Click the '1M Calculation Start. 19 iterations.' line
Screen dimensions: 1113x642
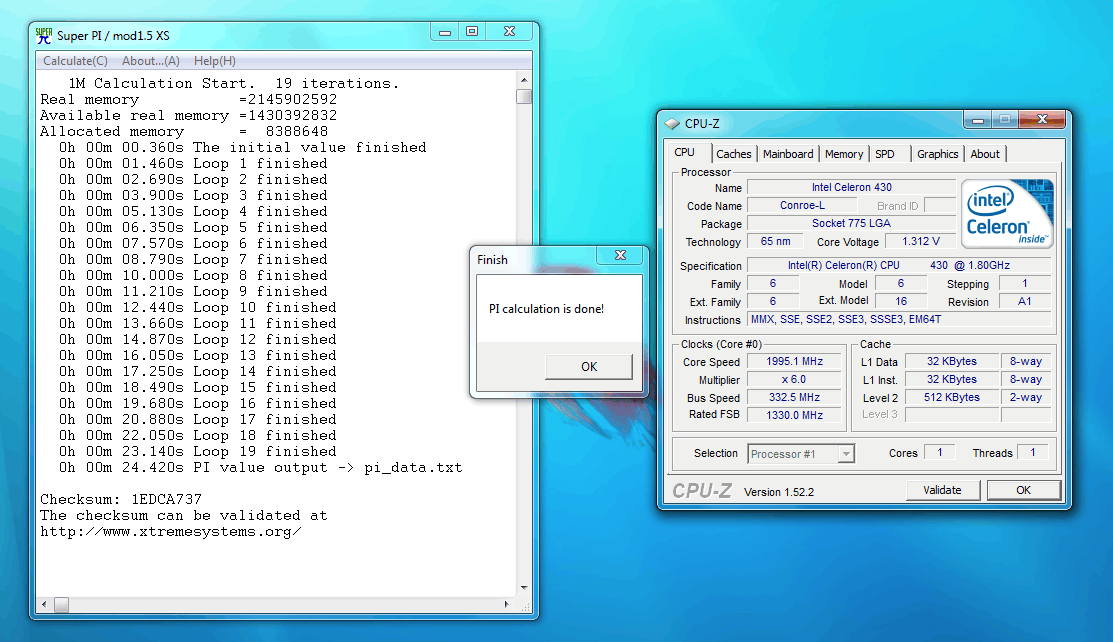tap(234, 84)
